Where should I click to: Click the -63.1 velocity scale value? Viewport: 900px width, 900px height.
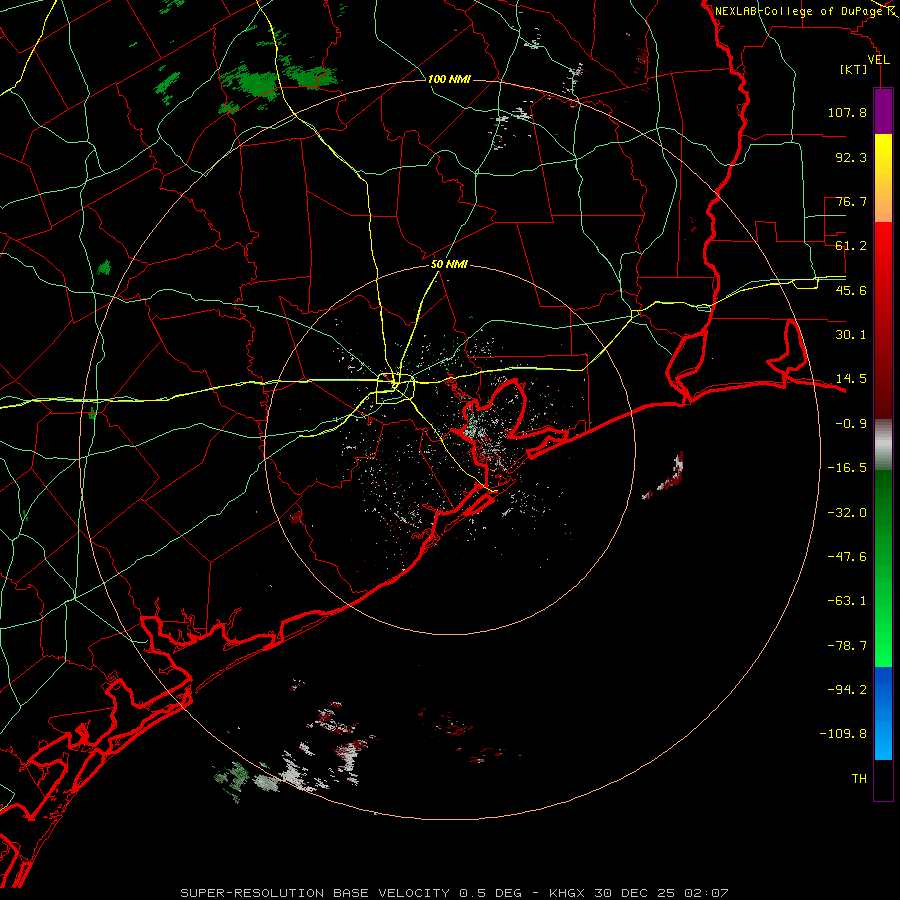pos(847,601)
